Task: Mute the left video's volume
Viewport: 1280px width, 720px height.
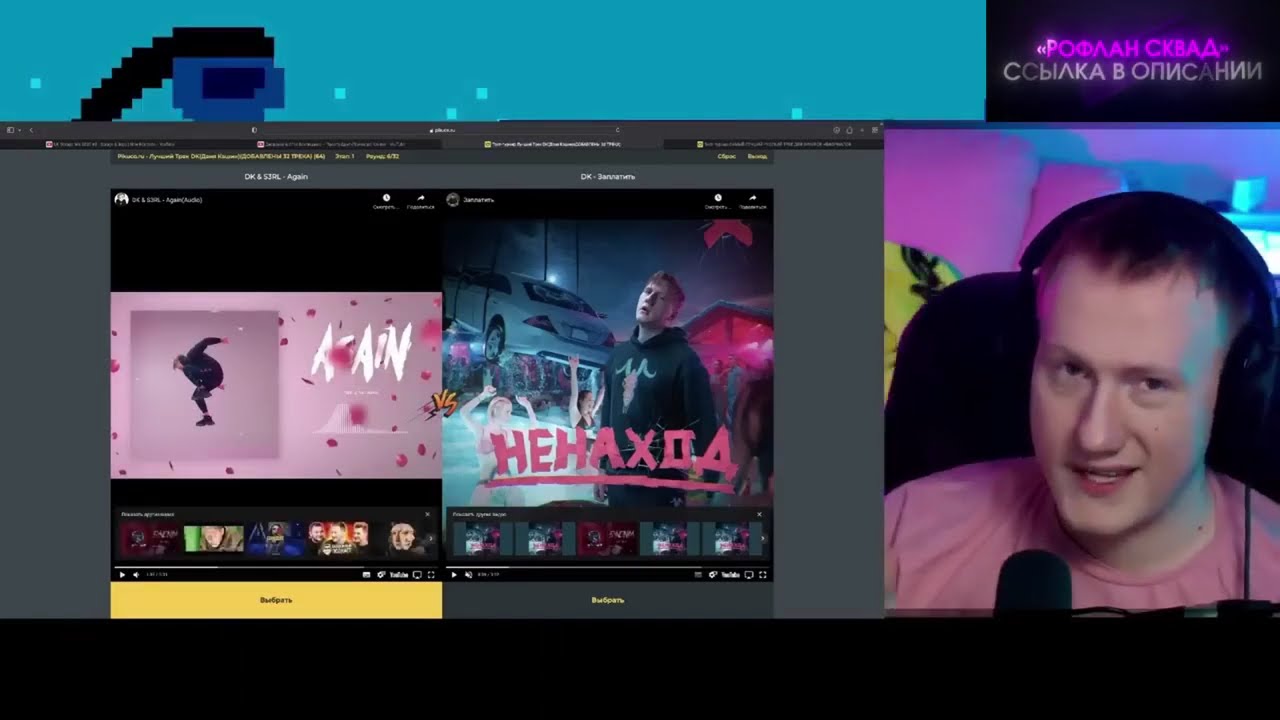Action: pos(136,575)
